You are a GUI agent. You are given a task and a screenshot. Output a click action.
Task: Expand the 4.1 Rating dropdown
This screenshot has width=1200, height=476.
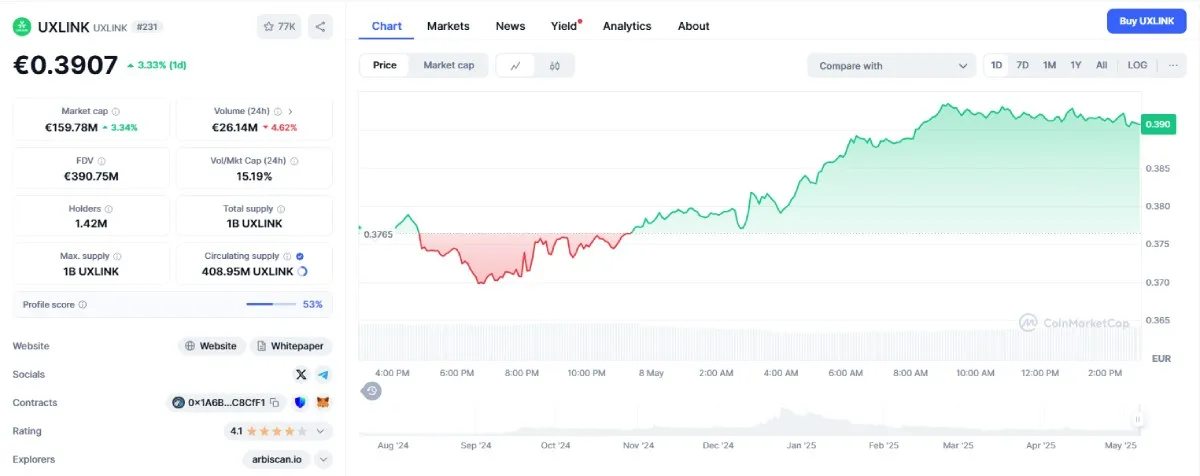[x=321, y=431]
